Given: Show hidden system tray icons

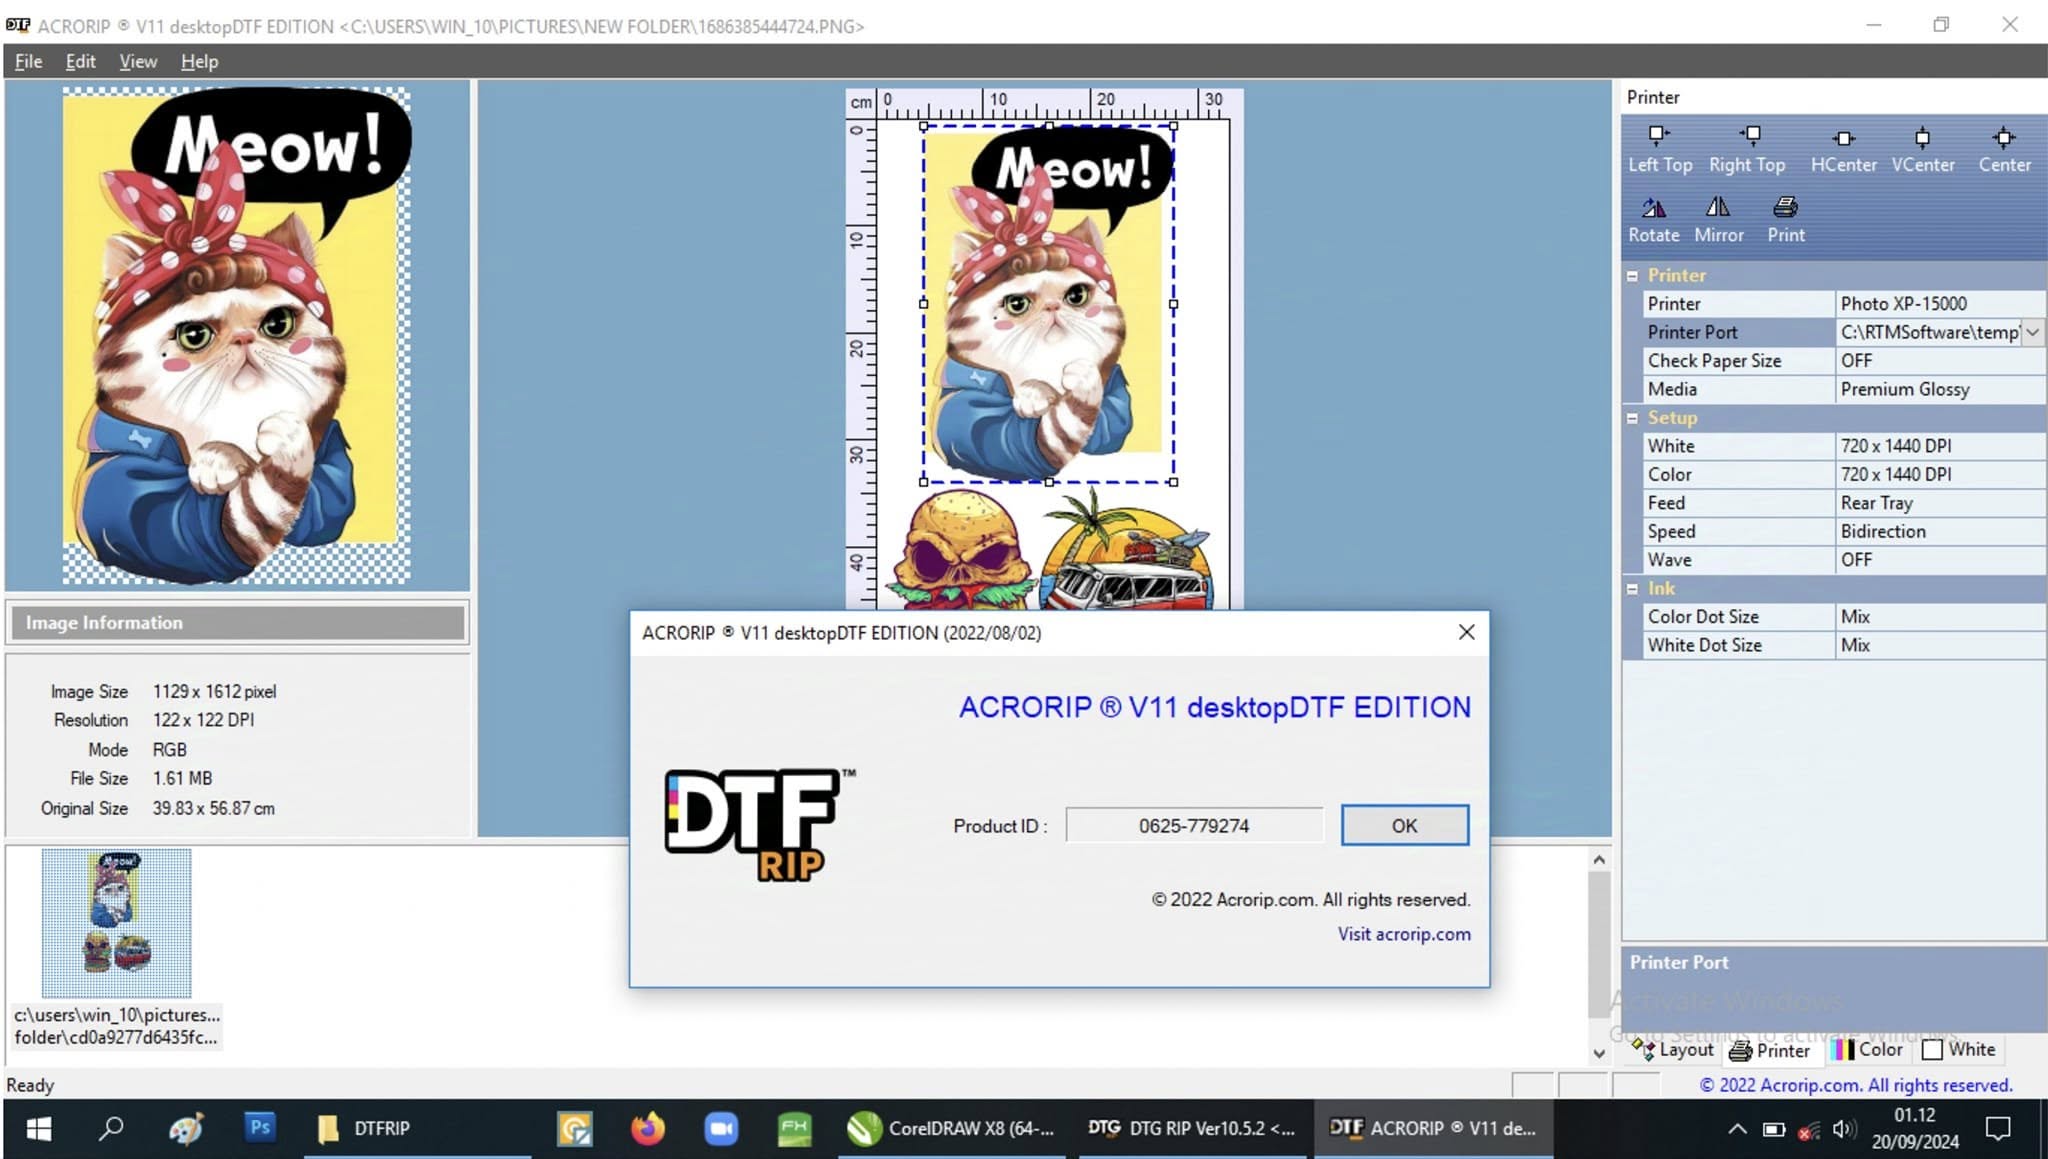Looking at the screenshot, I should [1737, 1129].
